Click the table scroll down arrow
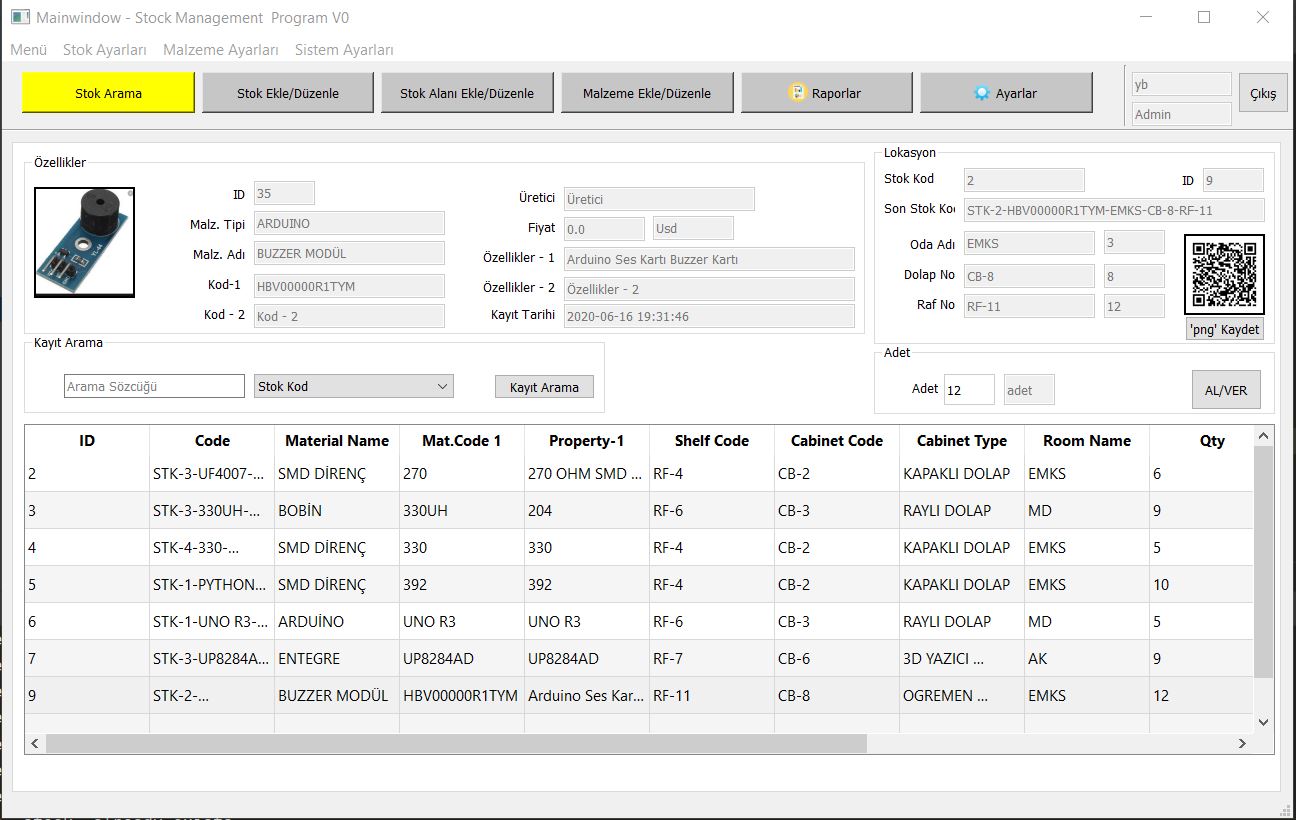The width and height of the screenshot is (1296, 820). point(1263,722)
